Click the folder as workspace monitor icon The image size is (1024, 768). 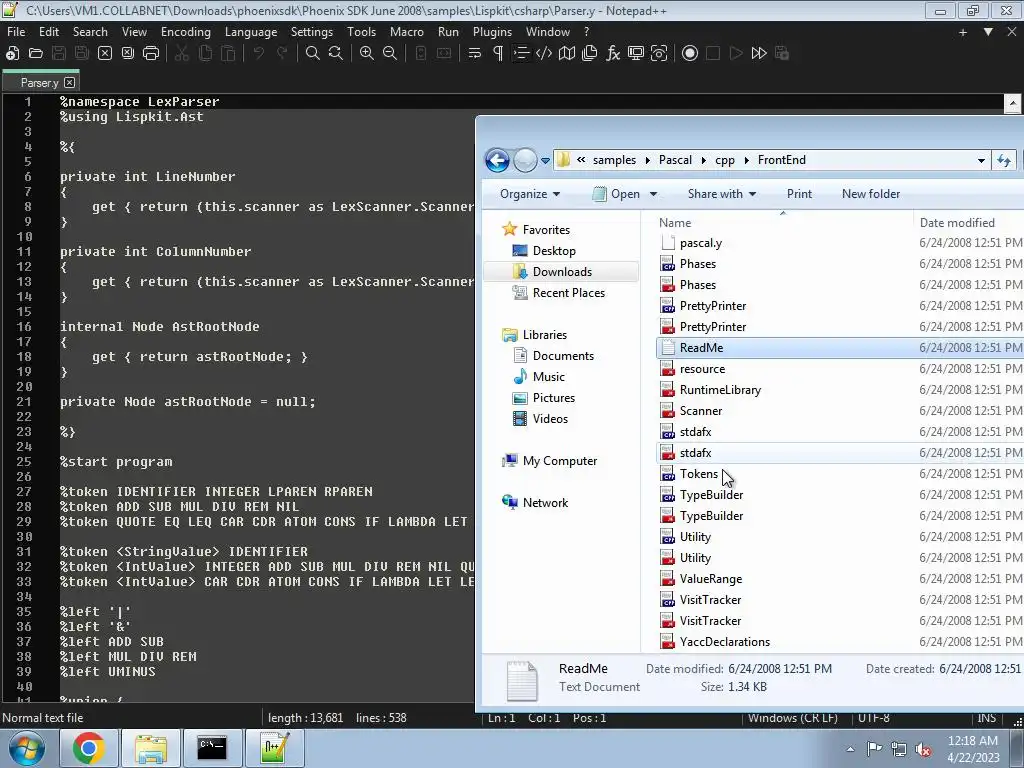click(635, 54)
